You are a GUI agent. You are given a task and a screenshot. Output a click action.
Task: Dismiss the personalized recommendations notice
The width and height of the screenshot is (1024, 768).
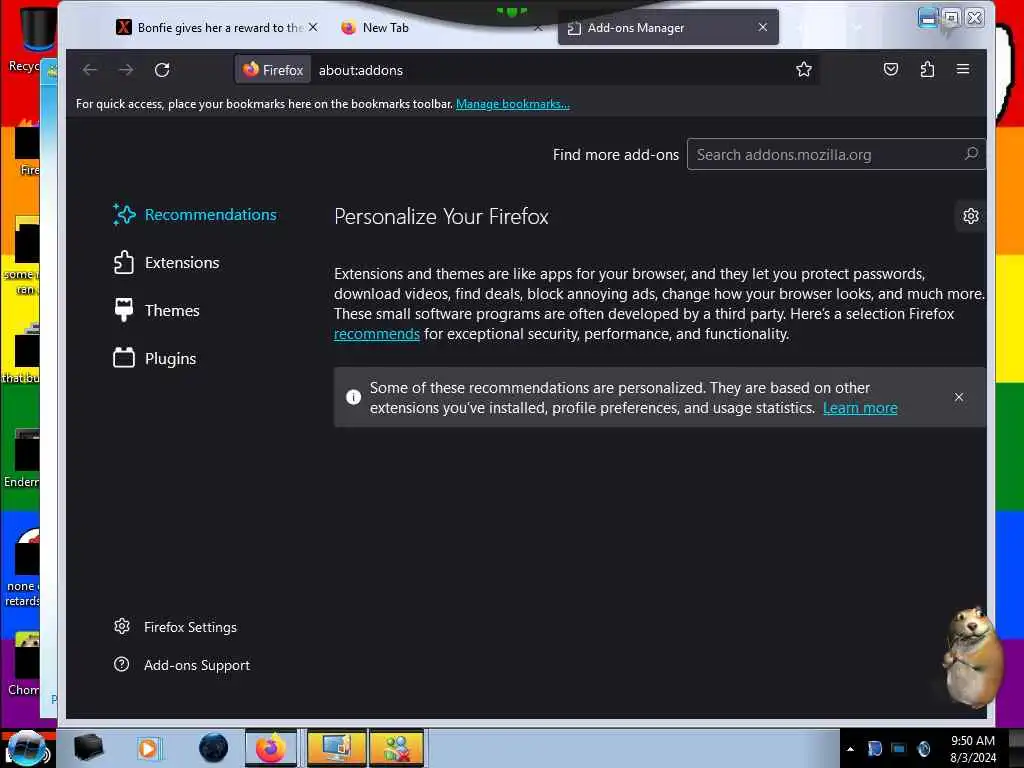coord(959,397)
